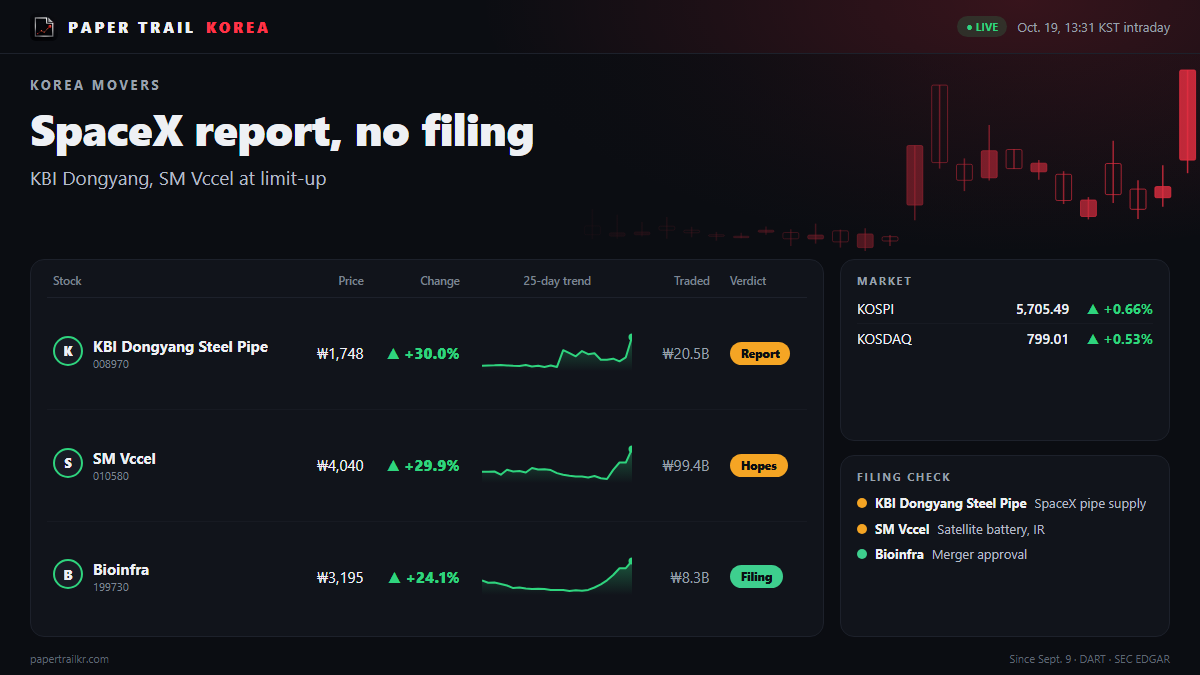
Task: Click the Paper Trail logo icon
Action: (44, 27)
